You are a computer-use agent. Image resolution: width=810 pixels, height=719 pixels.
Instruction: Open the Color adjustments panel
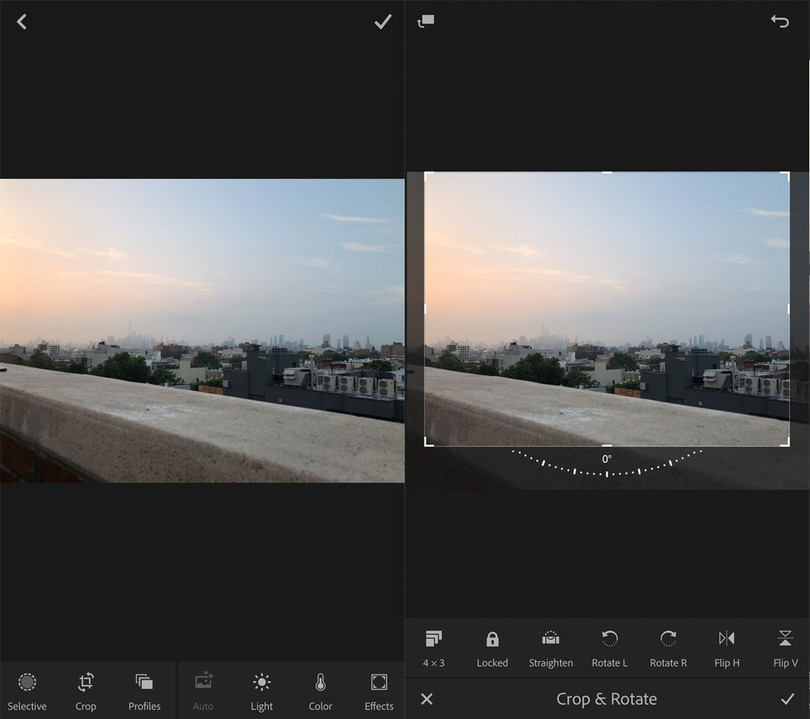[320, 691]
